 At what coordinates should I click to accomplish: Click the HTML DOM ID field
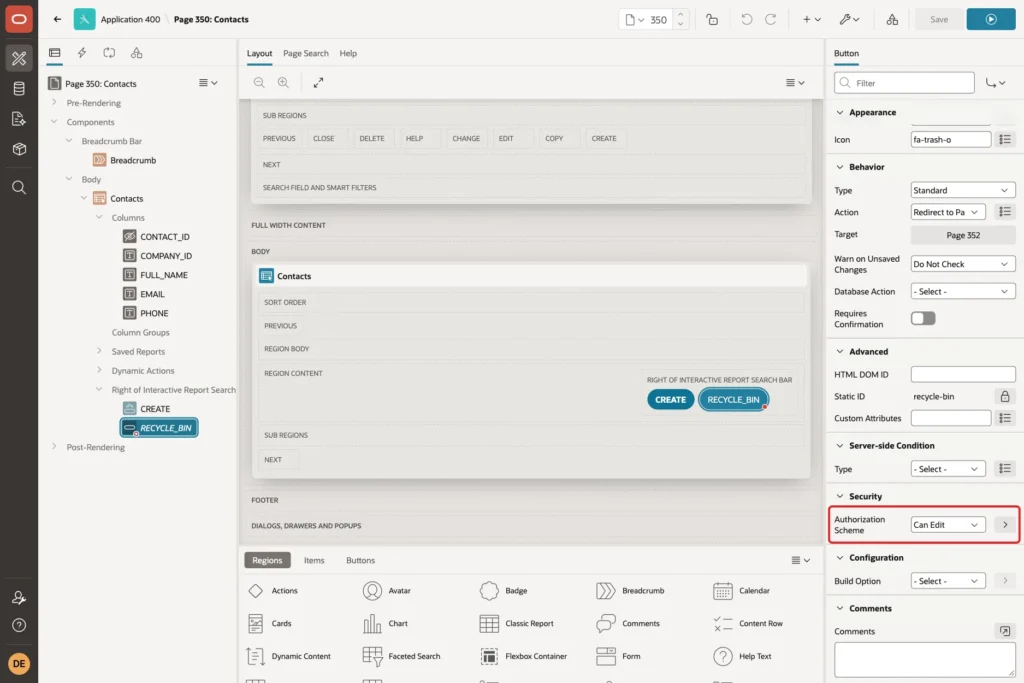pos(963,374)
